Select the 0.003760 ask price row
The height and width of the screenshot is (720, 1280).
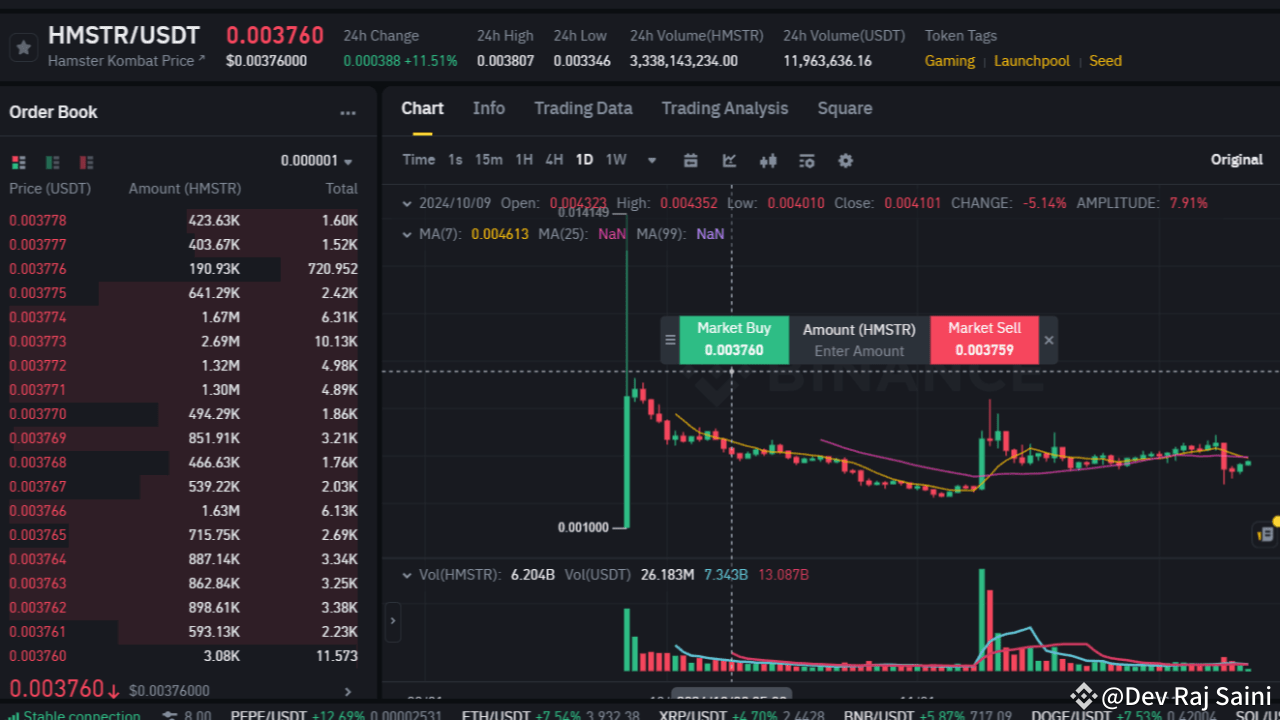[x=184, y=656]
